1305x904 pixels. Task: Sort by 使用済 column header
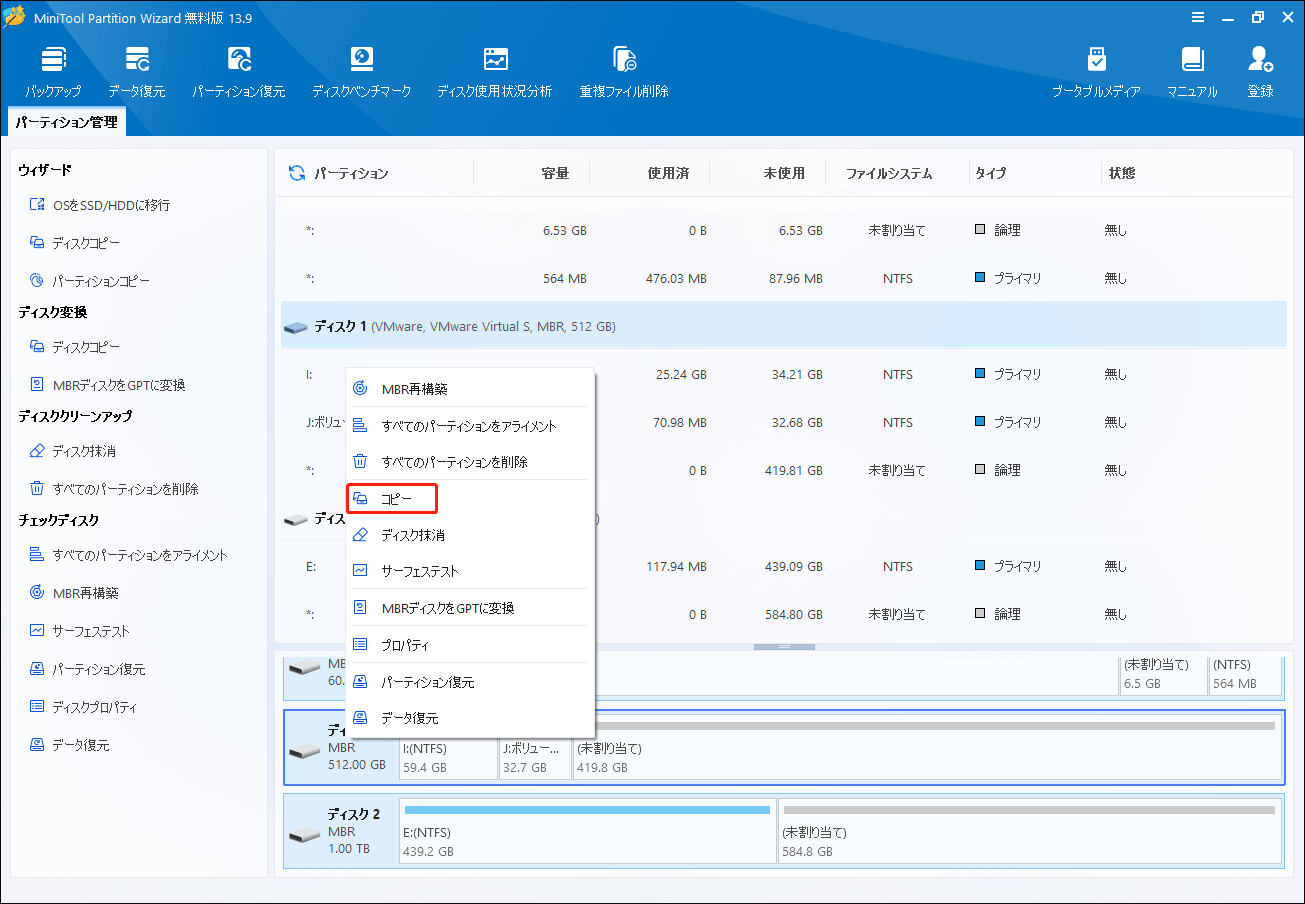tap(668, 173)
